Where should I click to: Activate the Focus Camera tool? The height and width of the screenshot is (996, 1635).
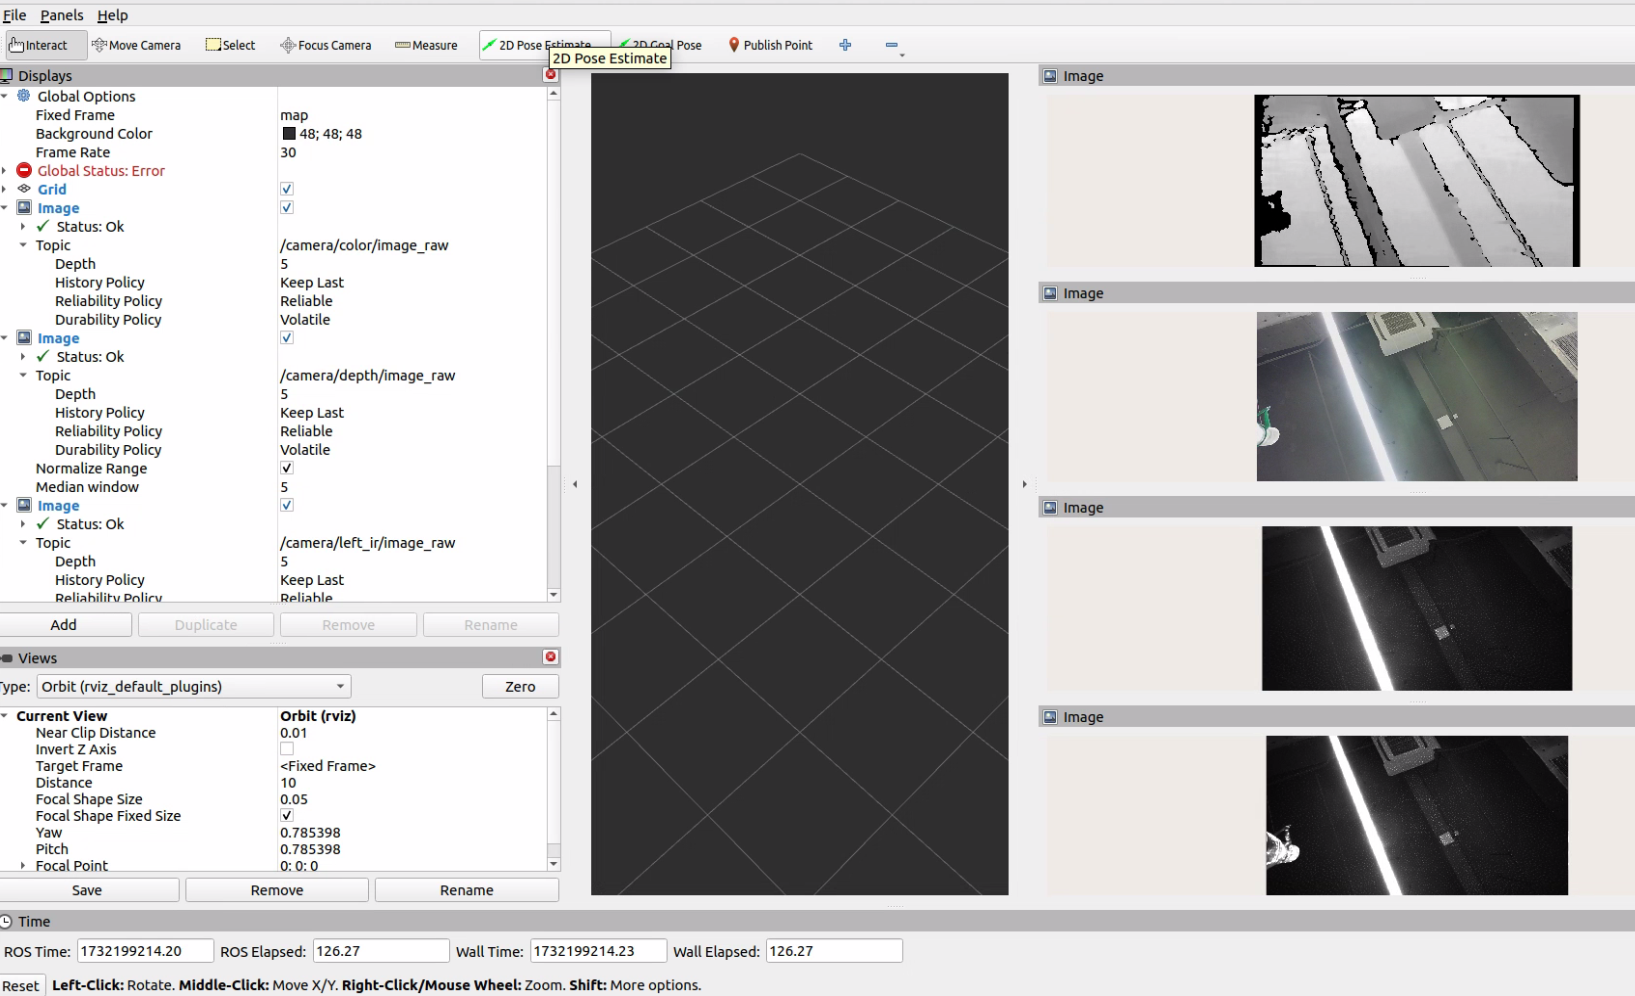326,45
